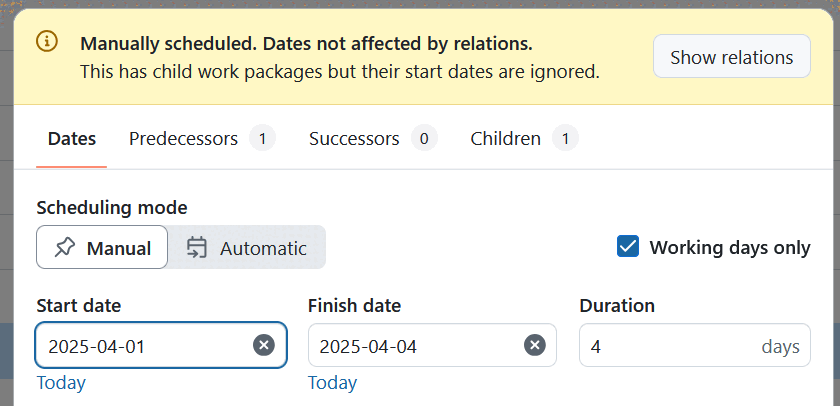Click the Children count badge
The height and width of the screenshot is (406, 840).
564,139
